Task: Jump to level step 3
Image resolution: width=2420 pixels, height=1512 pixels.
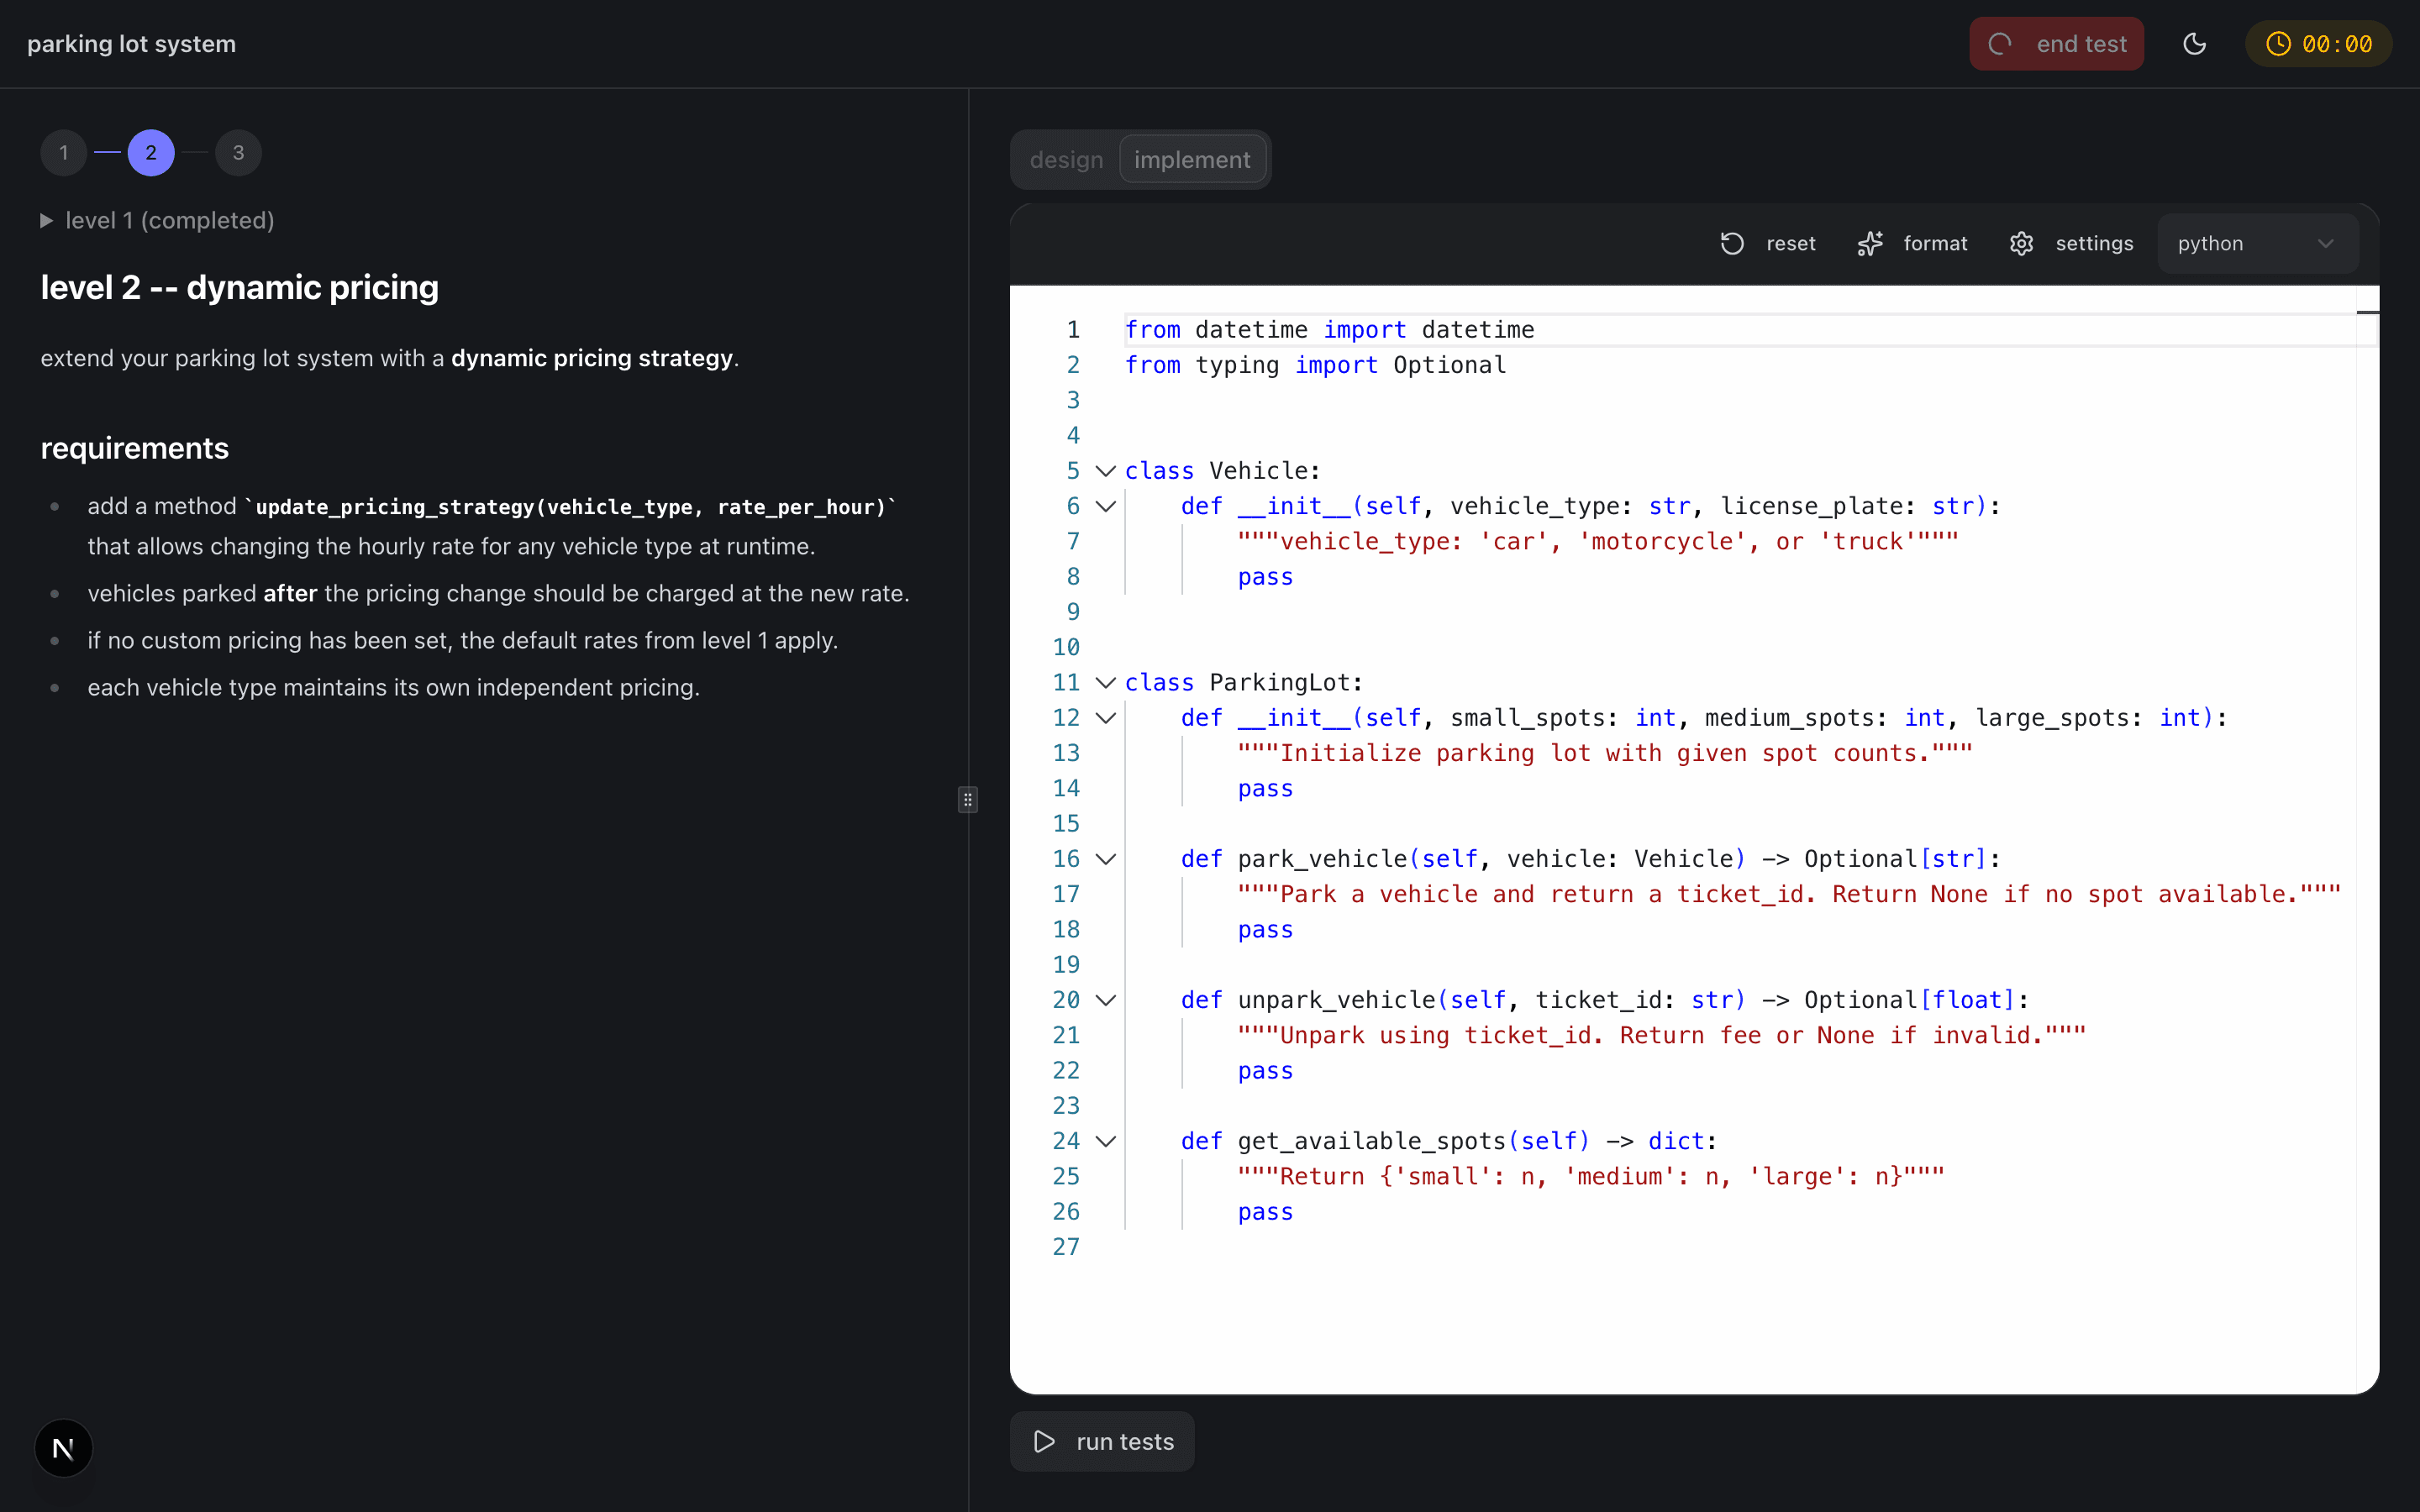Action: [x=238, y=153]
